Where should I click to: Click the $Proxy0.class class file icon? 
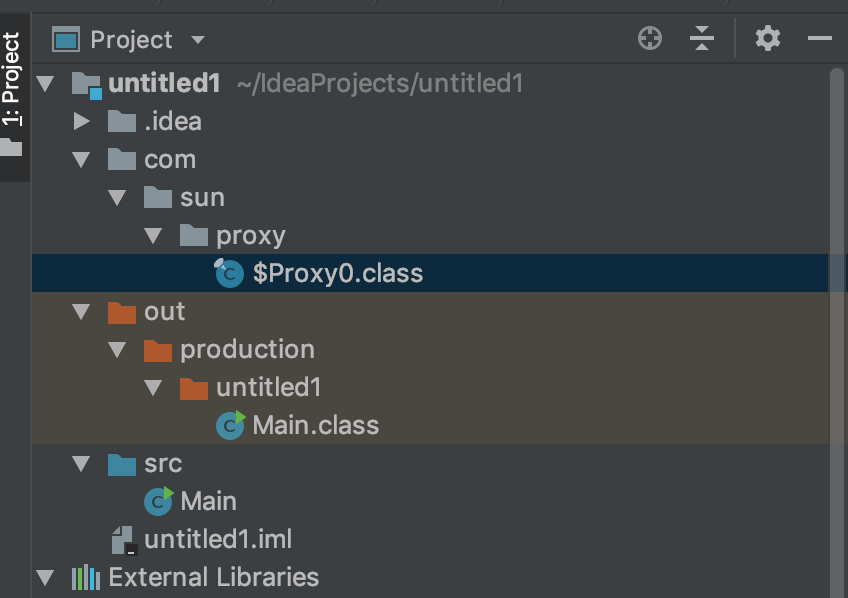(229, 273)
